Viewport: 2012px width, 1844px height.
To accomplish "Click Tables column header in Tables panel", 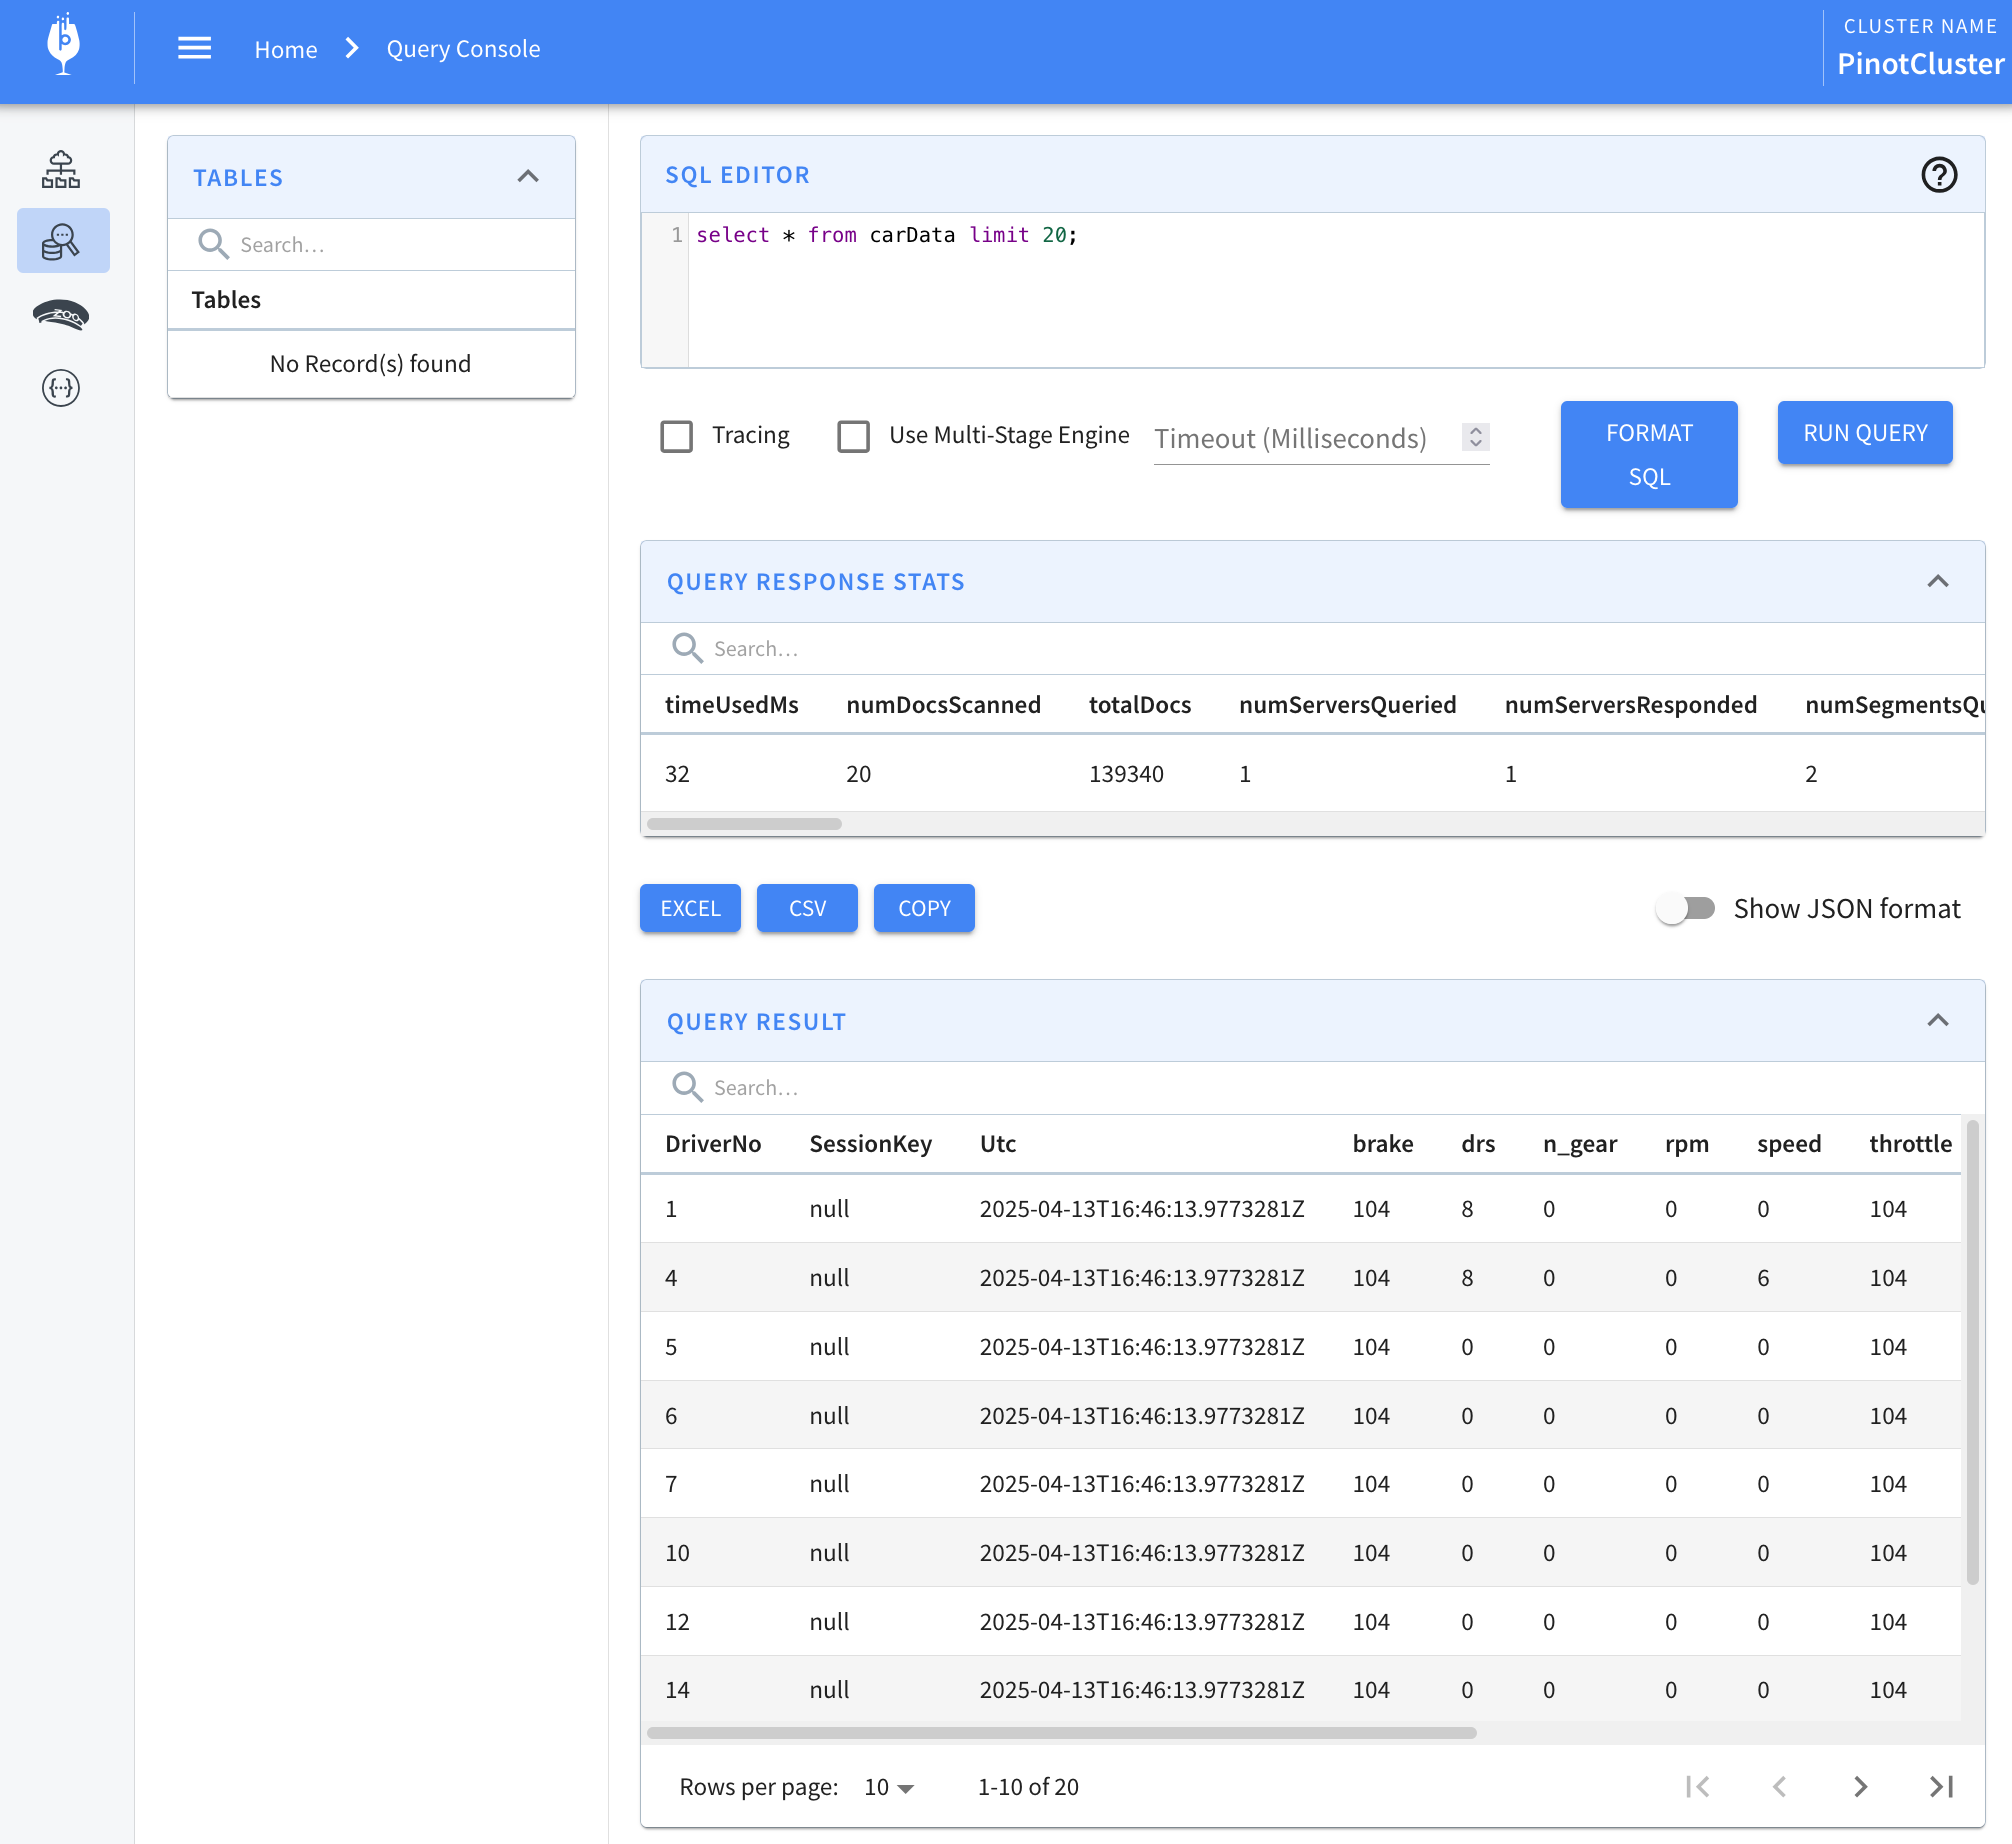I will tap(226, 300).
